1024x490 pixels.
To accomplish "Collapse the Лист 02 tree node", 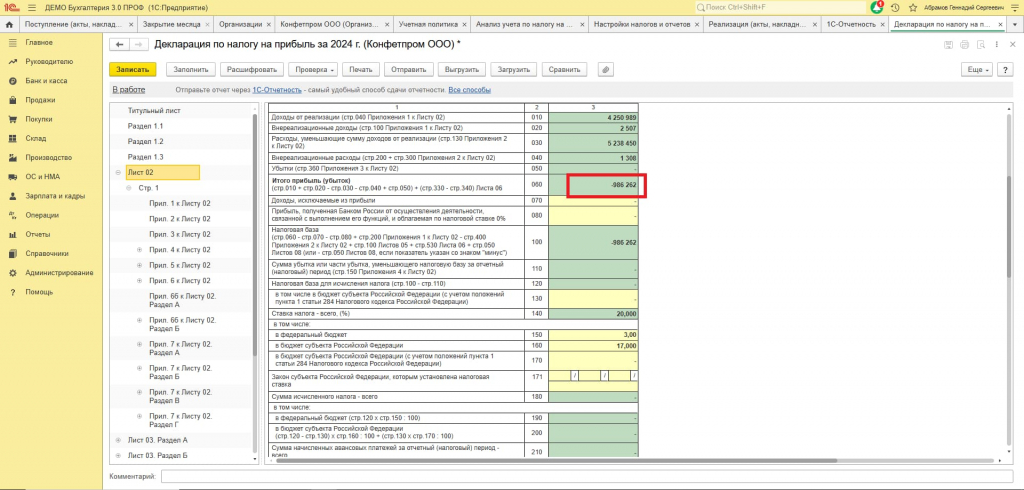I will click(118, 172).
